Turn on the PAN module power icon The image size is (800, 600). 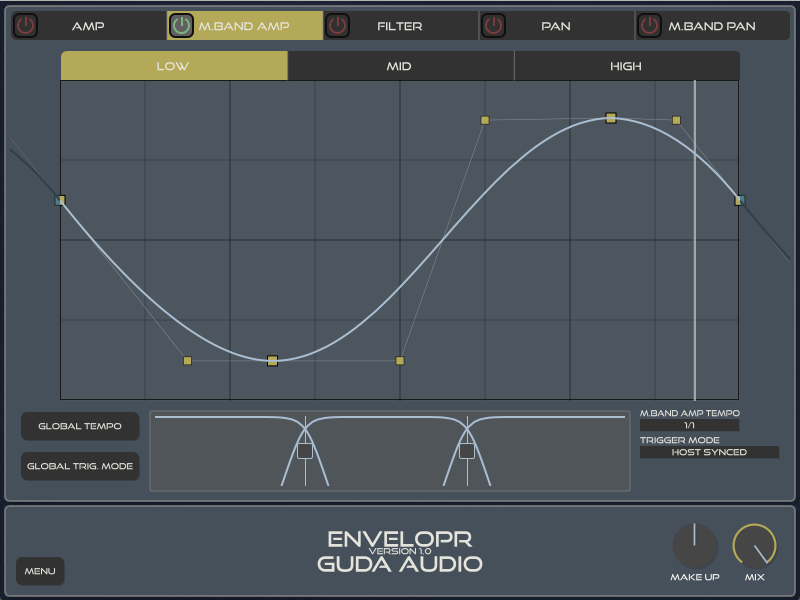coord(494,26)
